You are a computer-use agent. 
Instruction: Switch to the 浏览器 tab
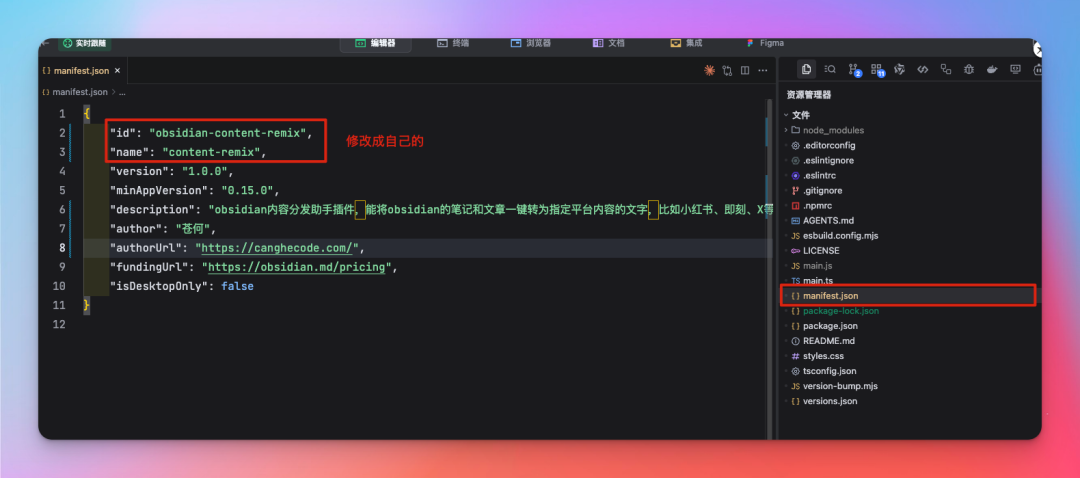click(531, 43)
